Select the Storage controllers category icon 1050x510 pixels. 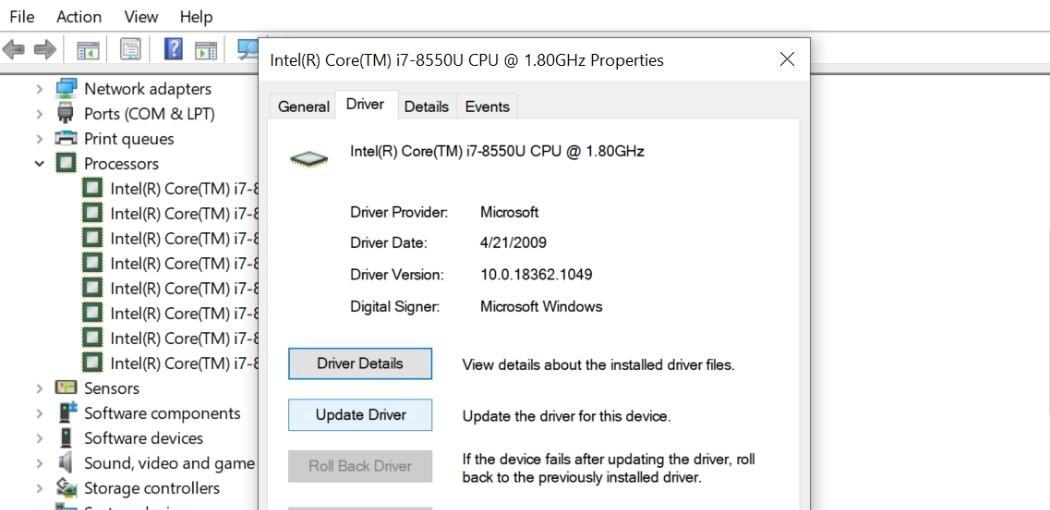(x=66, y=488)
